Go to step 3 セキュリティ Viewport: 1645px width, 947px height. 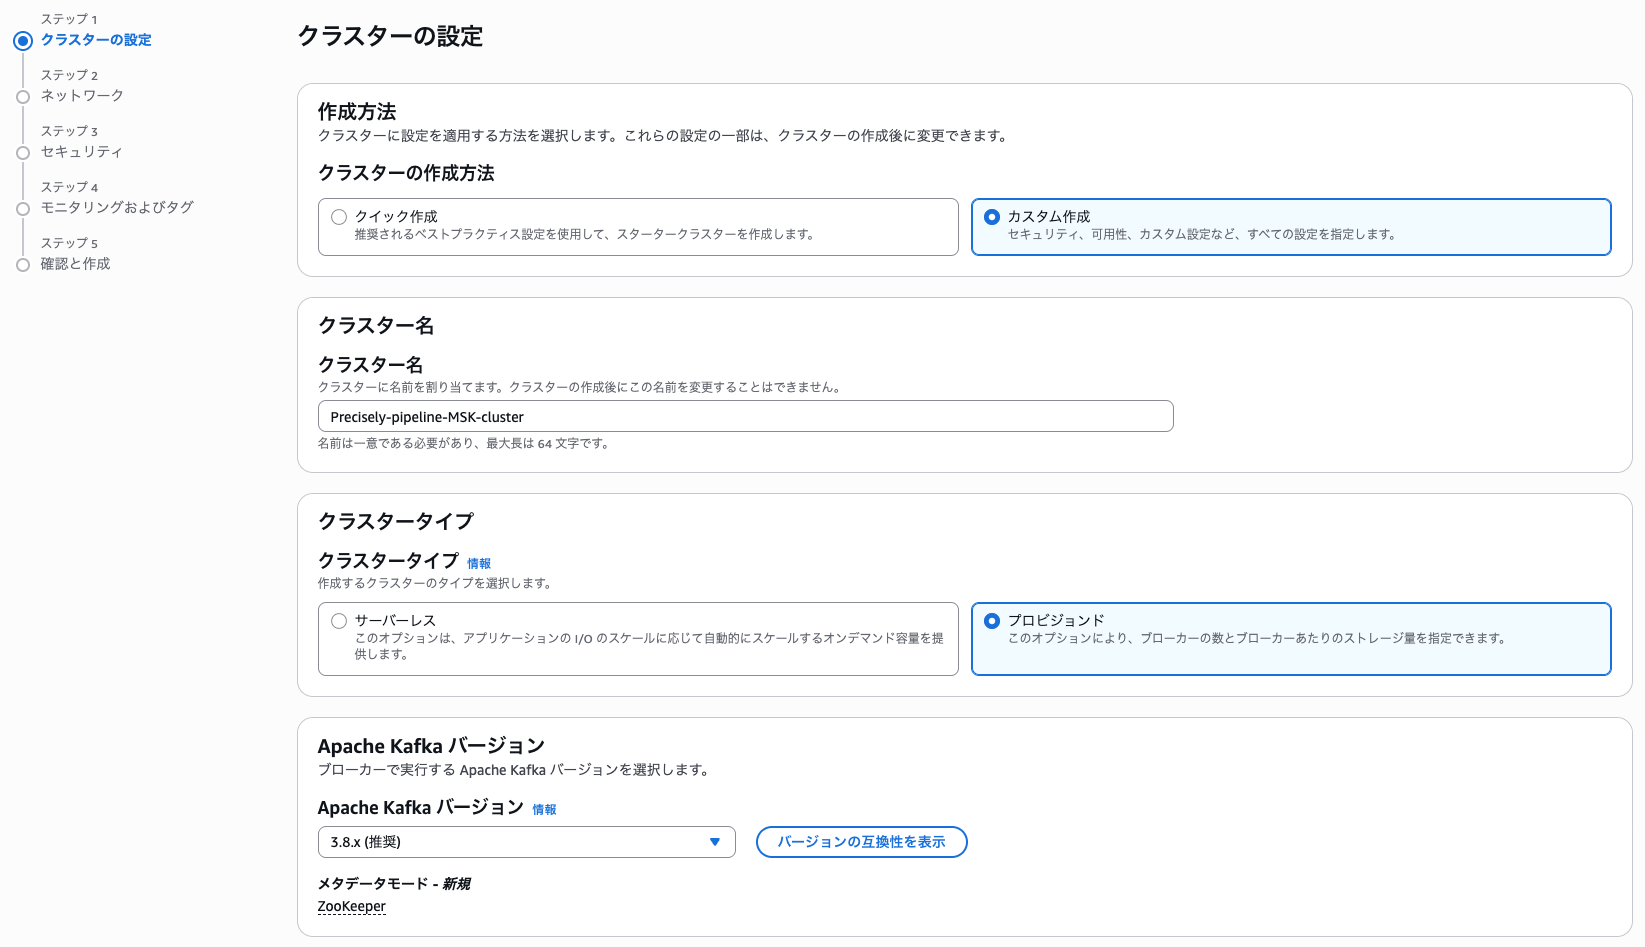[x=82, y=152]
